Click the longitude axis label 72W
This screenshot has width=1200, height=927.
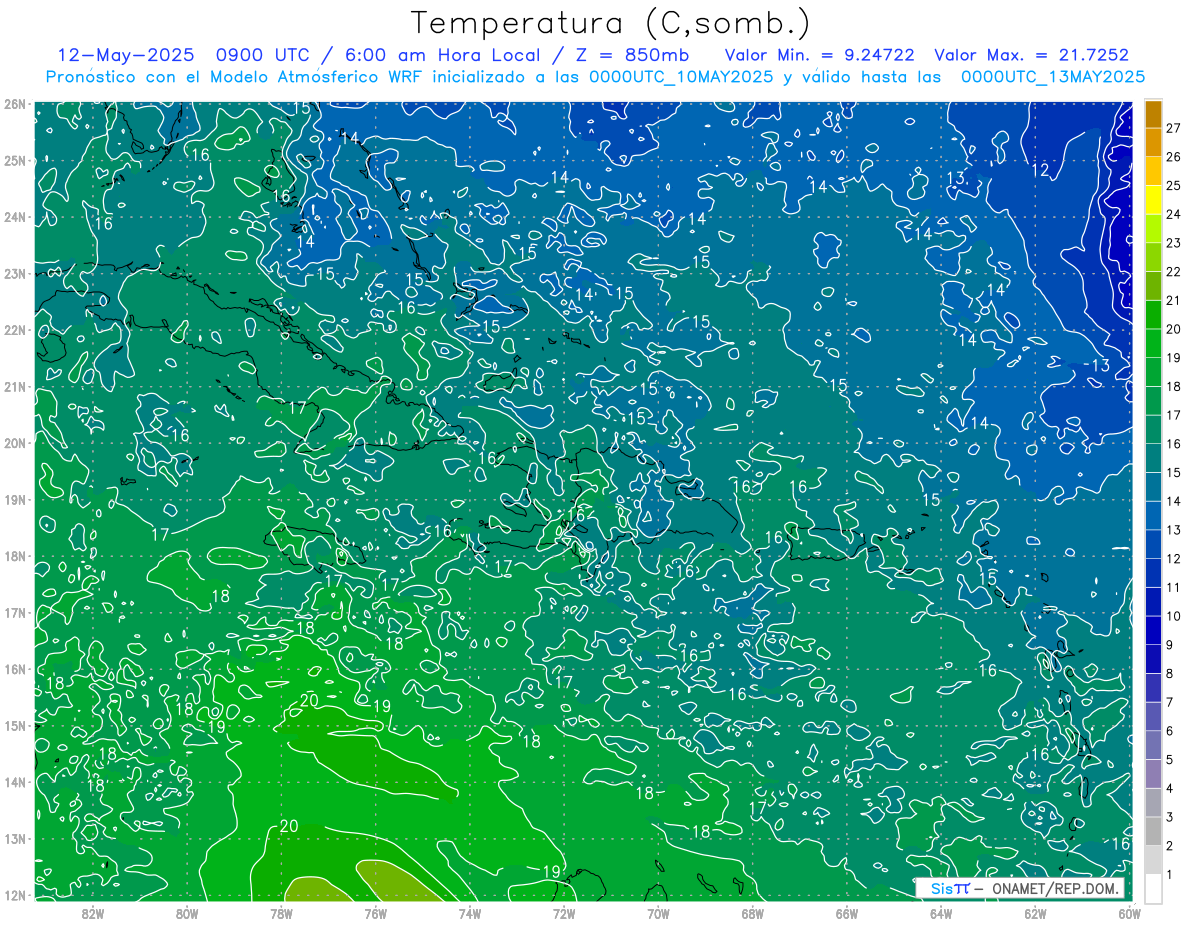[x=564, y=913]
